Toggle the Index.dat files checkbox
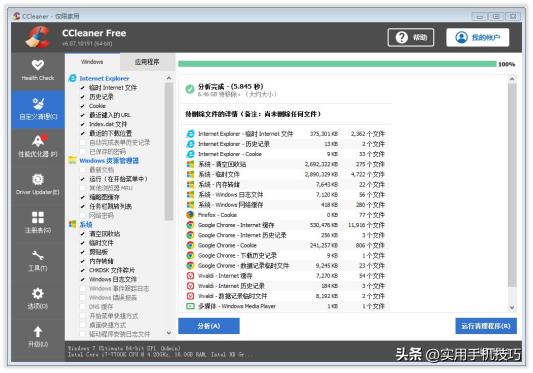The height and width of the screenshot is (373, 533). tap(83, 124)
